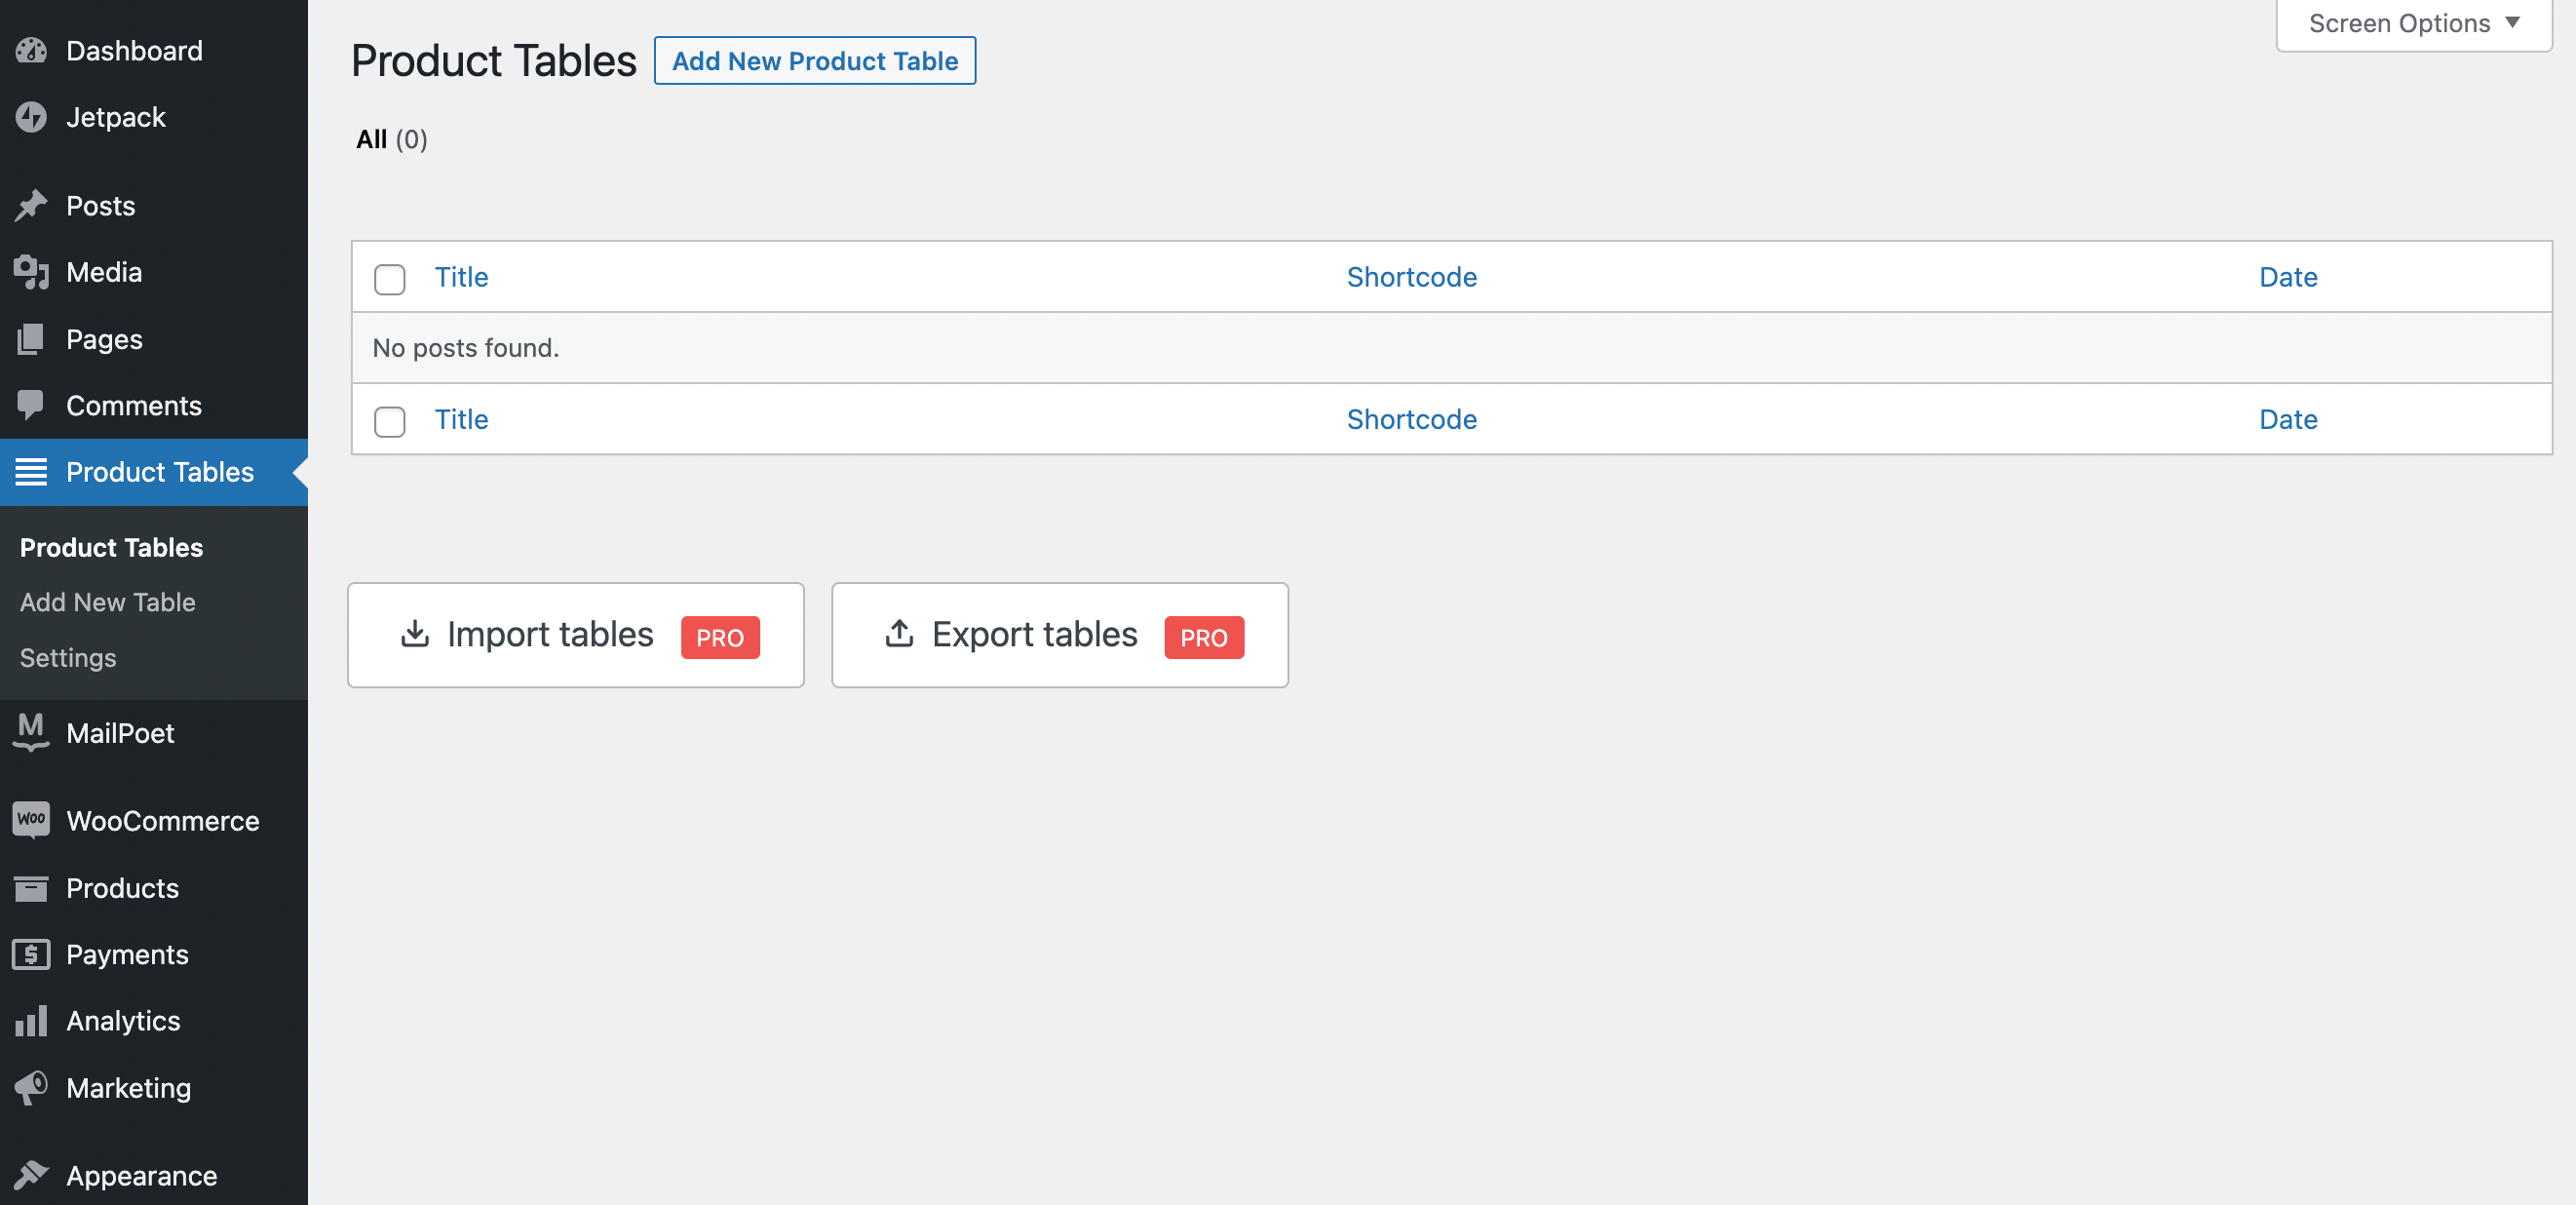Viewport: 2576px width, 1205px height.
Task: Tick the select-all checkbox in table header
Action: point(389,279)
